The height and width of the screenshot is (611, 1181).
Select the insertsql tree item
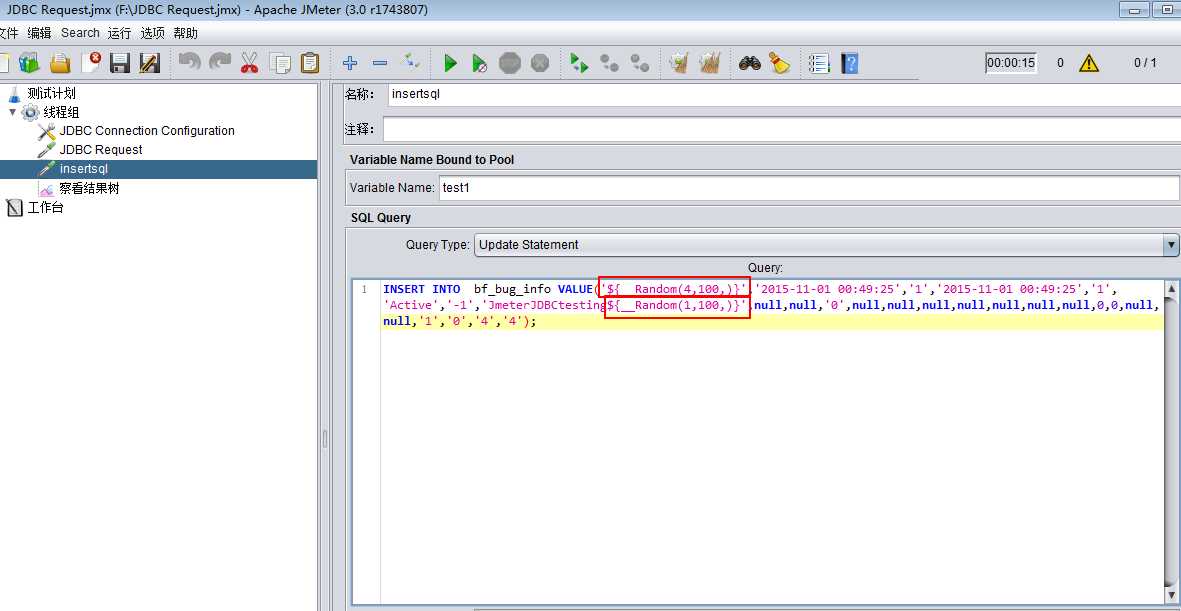tap(84, 169)
